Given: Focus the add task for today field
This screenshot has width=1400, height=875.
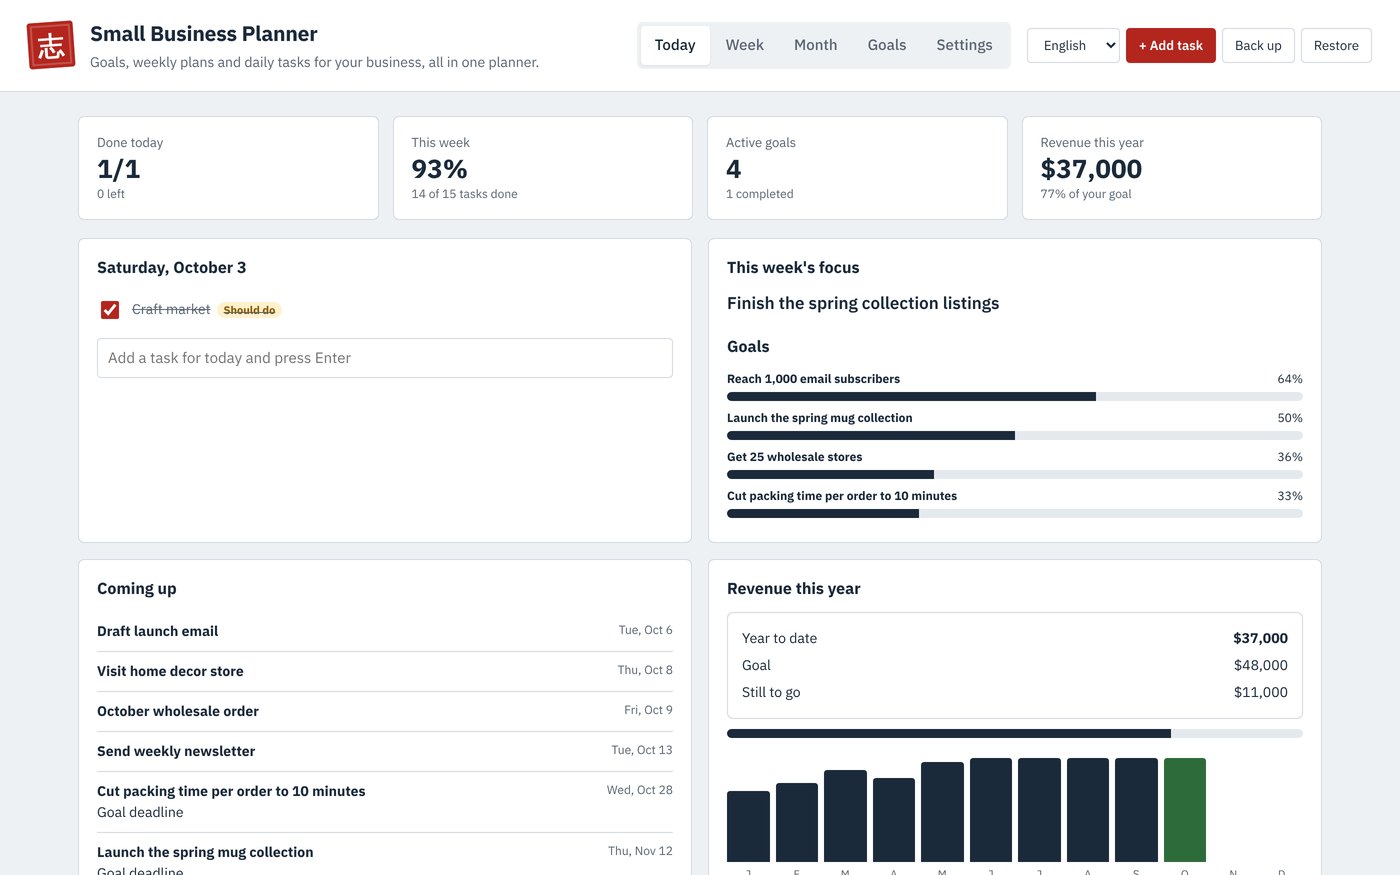Looking at the screenshot, I should [385, 358].
